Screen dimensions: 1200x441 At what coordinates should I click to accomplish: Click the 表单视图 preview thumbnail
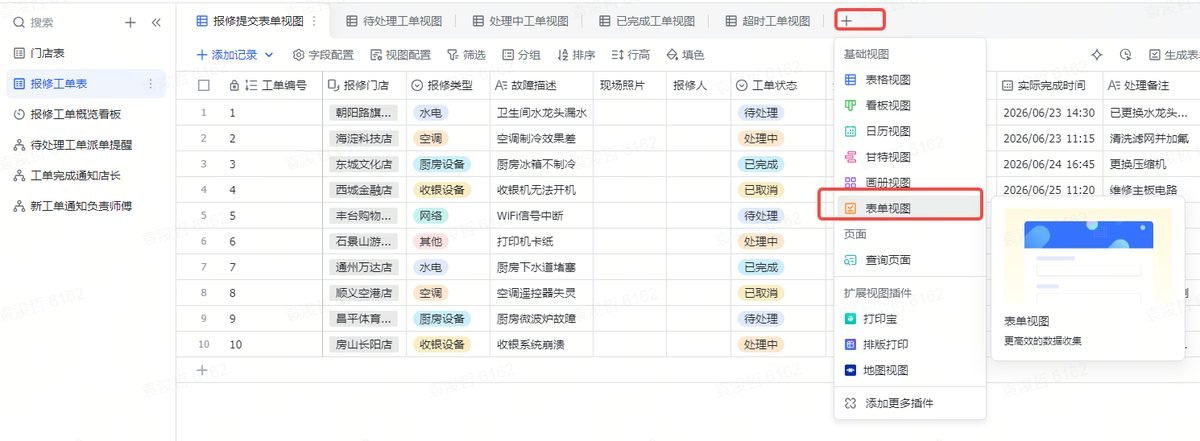click(x=1086, y=254)
